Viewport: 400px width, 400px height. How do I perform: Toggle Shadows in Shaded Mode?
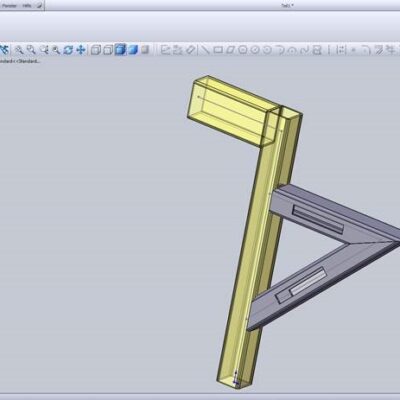[x=145, y=50]
